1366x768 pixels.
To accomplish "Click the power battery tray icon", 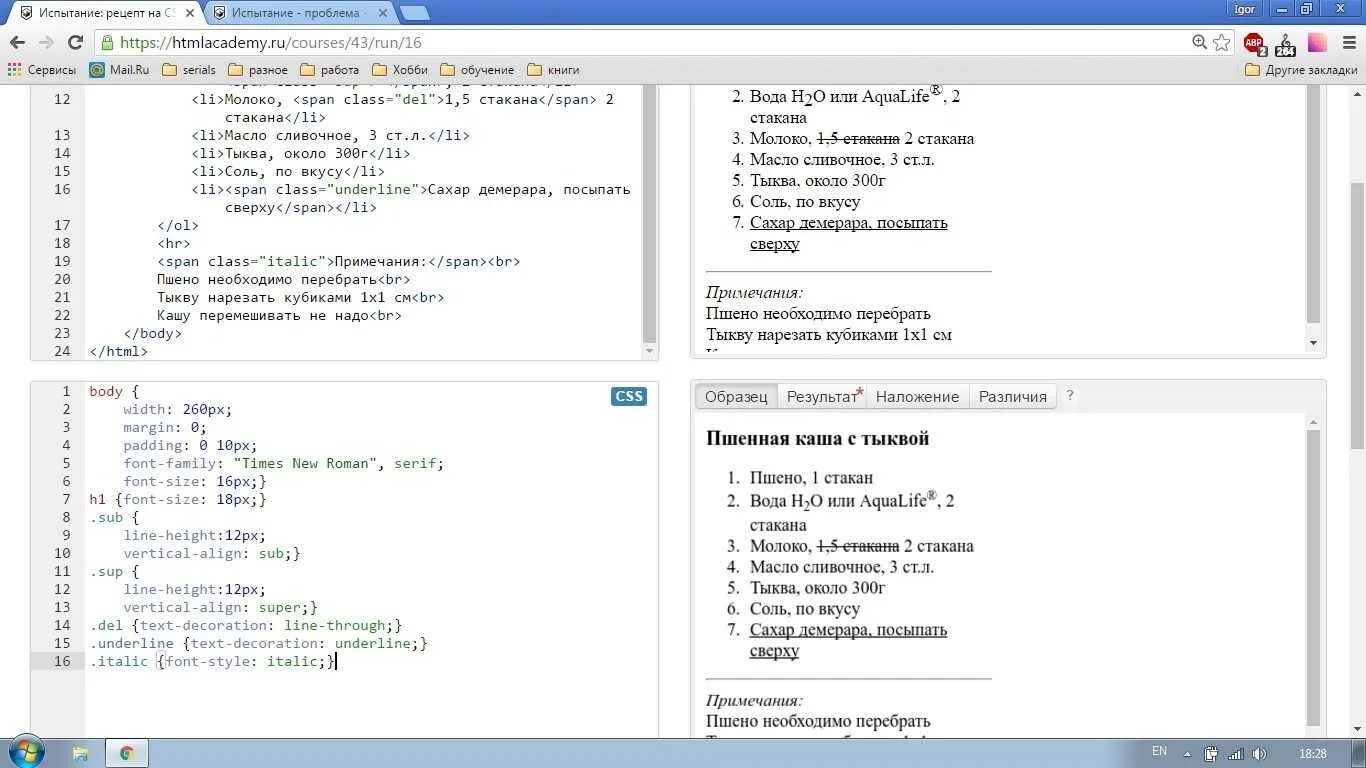I will [1211, 753].
